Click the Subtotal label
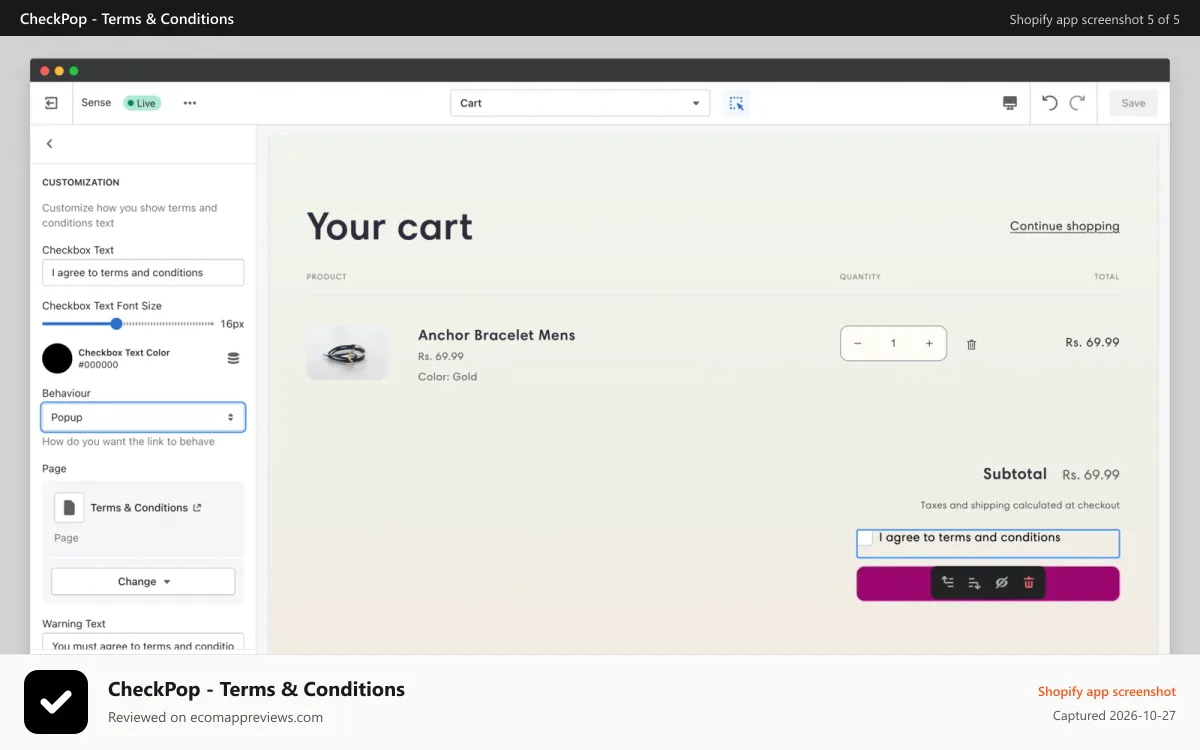The image size is (1200, 750). pos(1014,474)
